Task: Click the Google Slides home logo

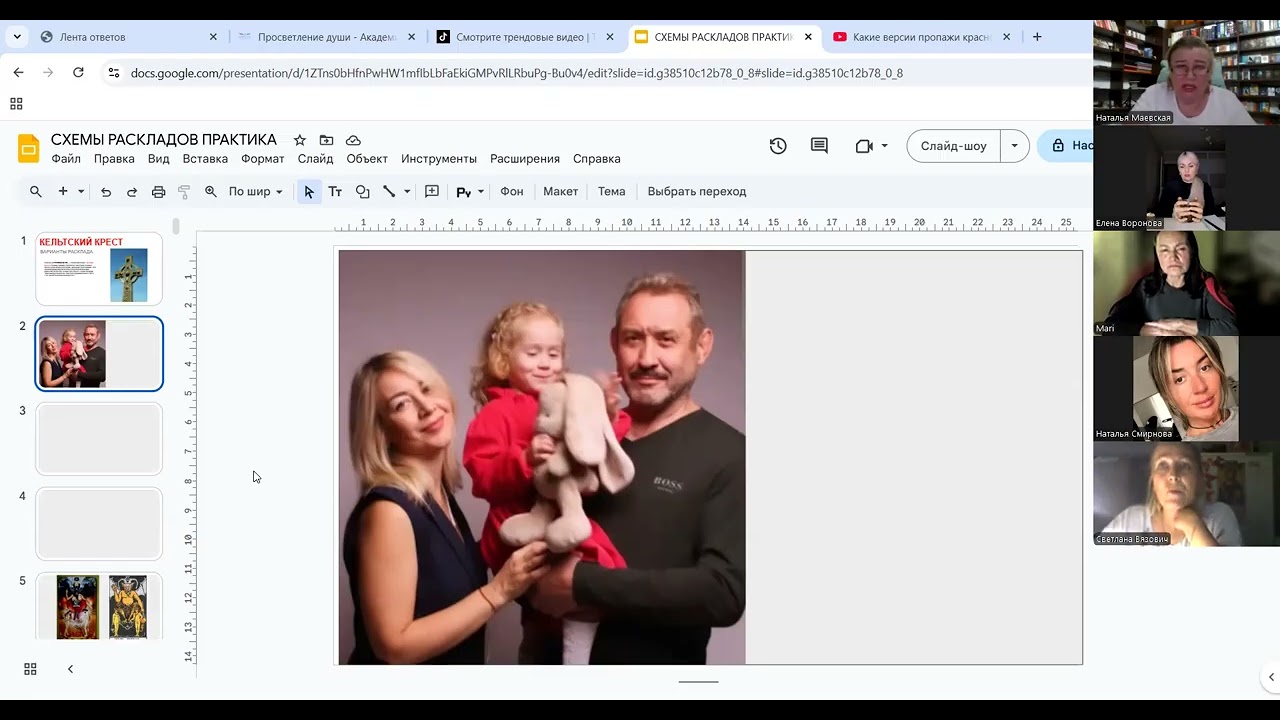Action: coord(28,149)
